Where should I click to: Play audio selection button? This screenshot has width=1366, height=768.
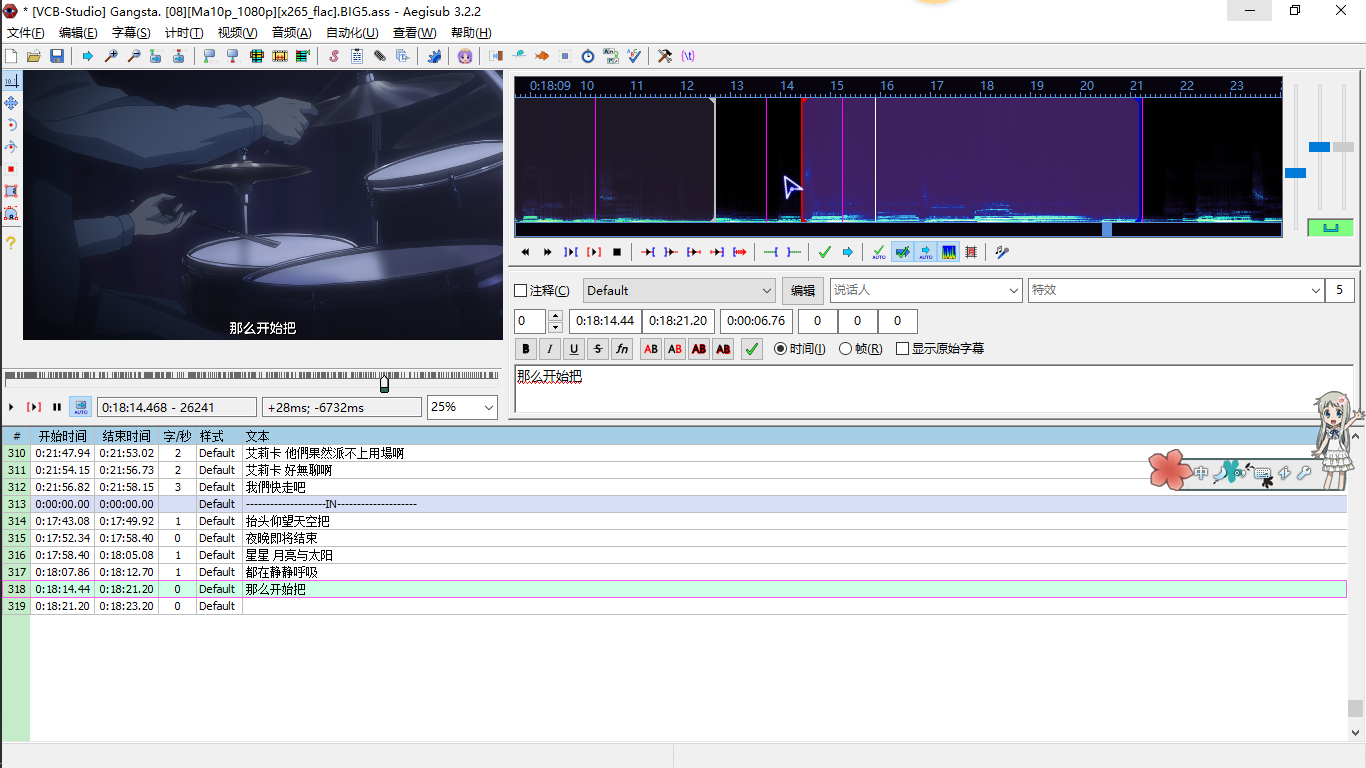tap(571, 252)
